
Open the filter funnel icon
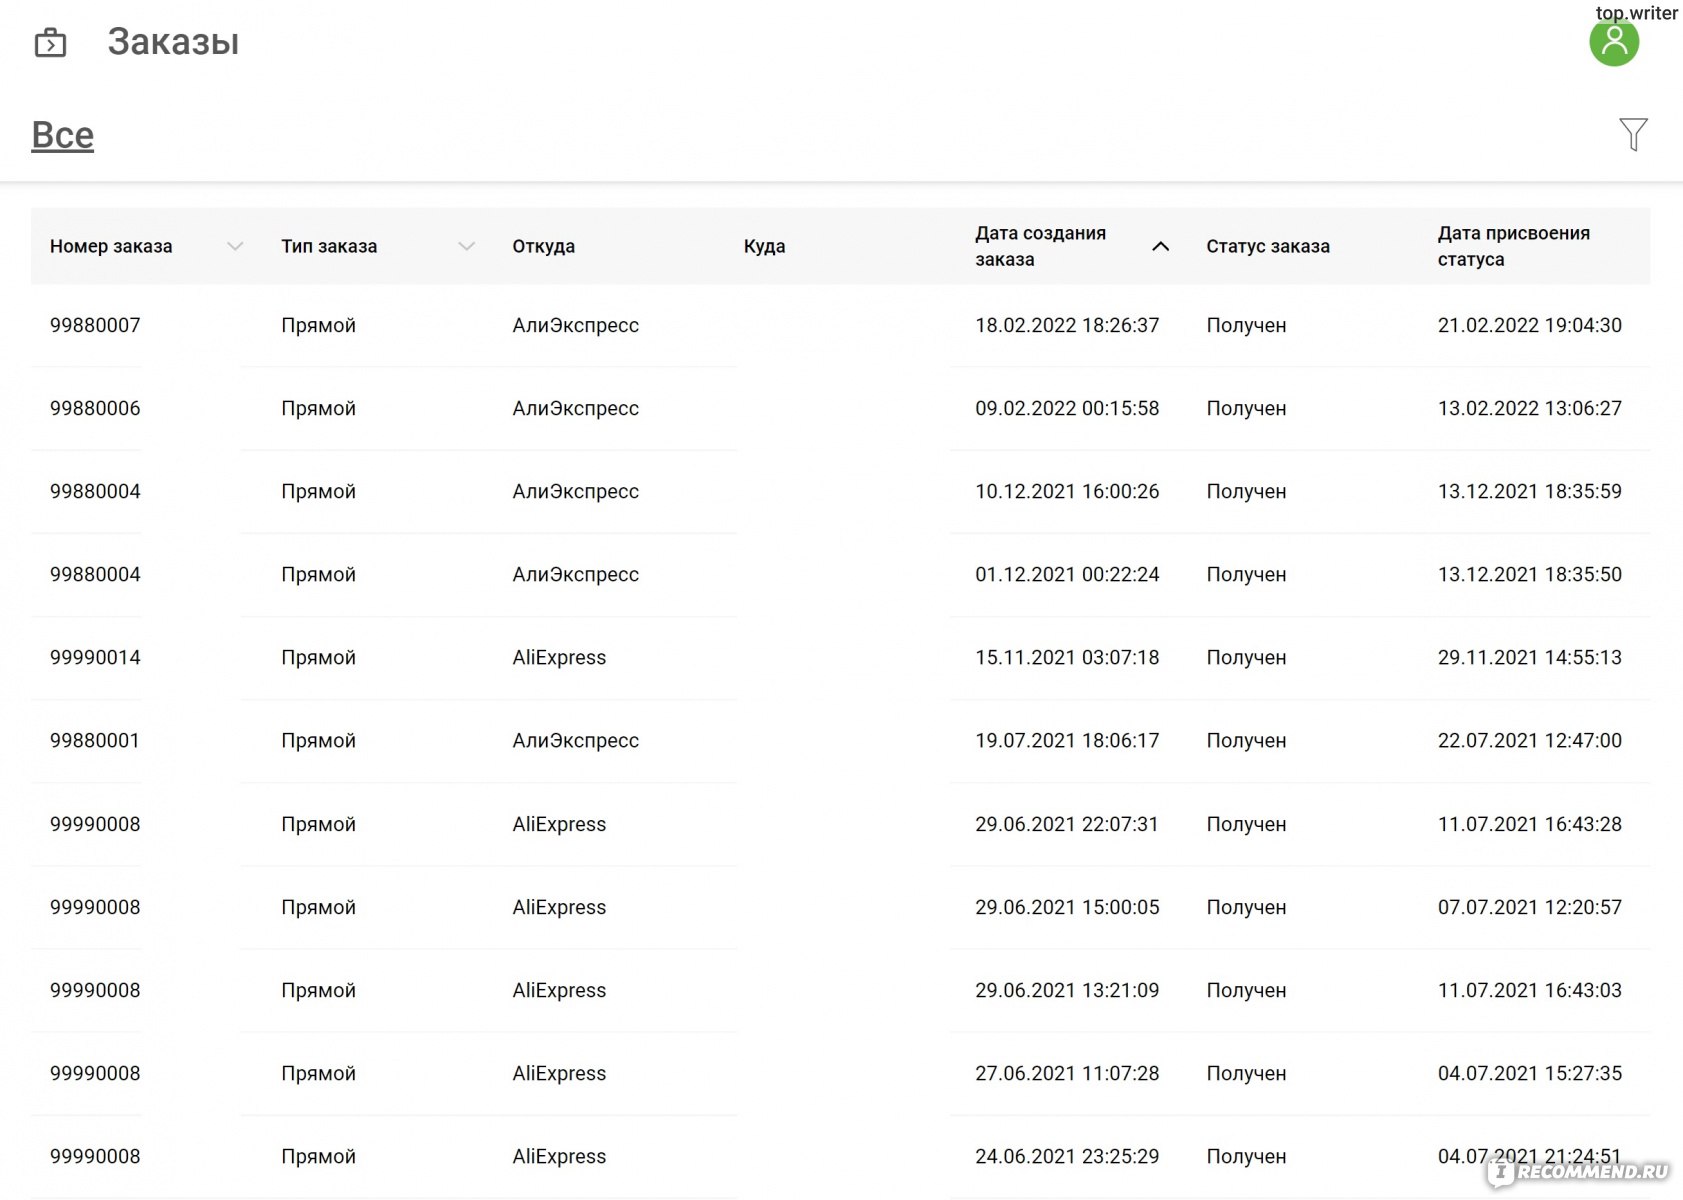click(x=1633, y=134)
